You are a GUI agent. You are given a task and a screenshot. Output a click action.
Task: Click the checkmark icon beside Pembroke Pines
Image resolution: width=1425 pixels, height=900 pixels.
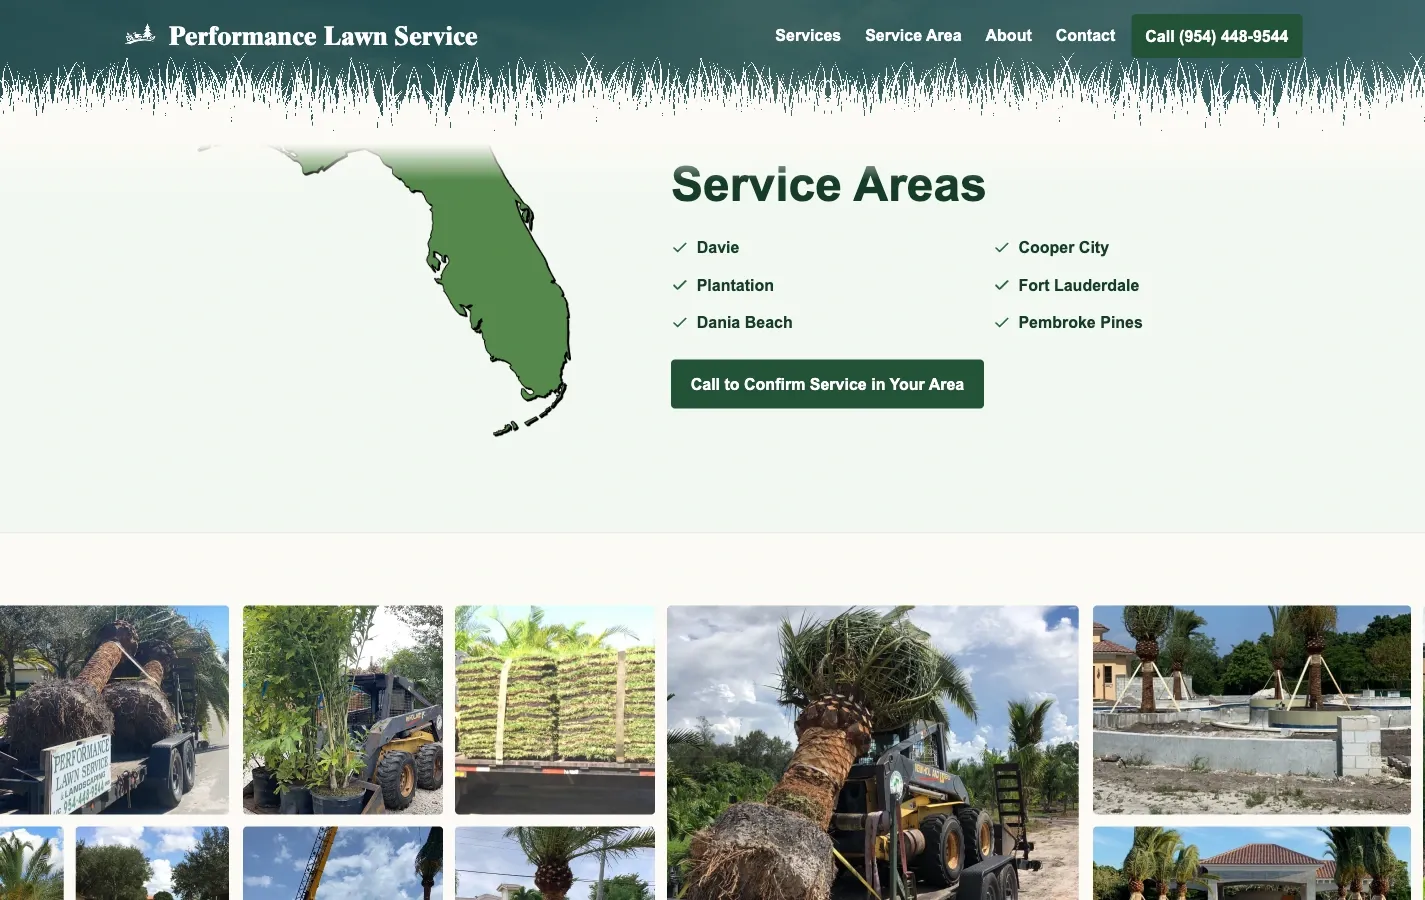1001,322
